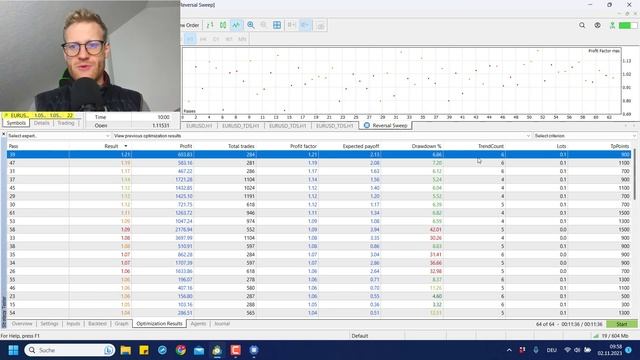Open the Windows Start menu
Image resolution: width=640 pixels, height=360 pixels.
point(13,350)
